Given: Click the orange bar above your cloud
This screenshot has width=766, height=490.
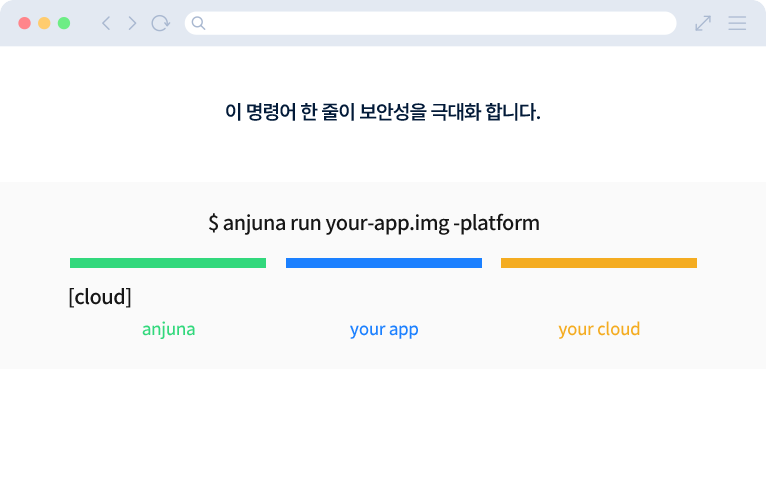Looking at the screenshot, I should (599, 263).
